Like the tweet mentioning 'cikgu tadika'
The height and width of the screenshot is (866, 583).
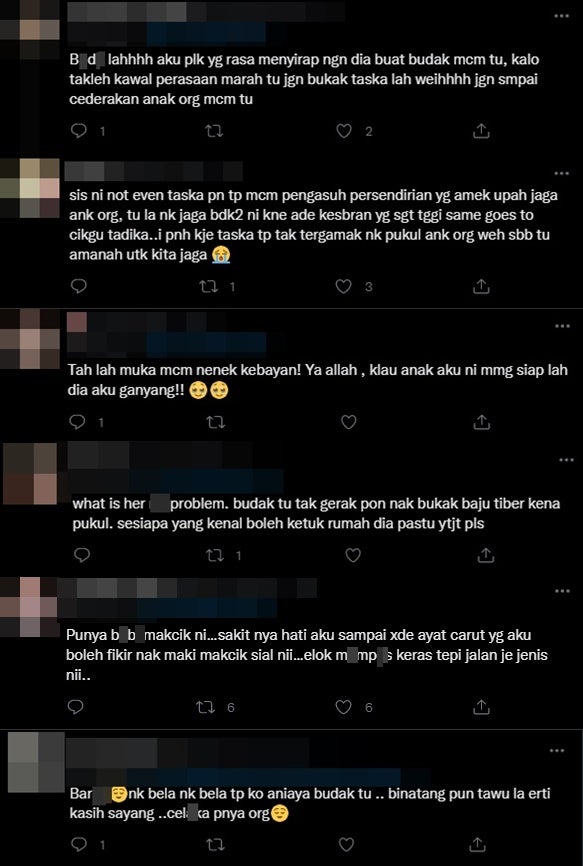tap(343, 286)
